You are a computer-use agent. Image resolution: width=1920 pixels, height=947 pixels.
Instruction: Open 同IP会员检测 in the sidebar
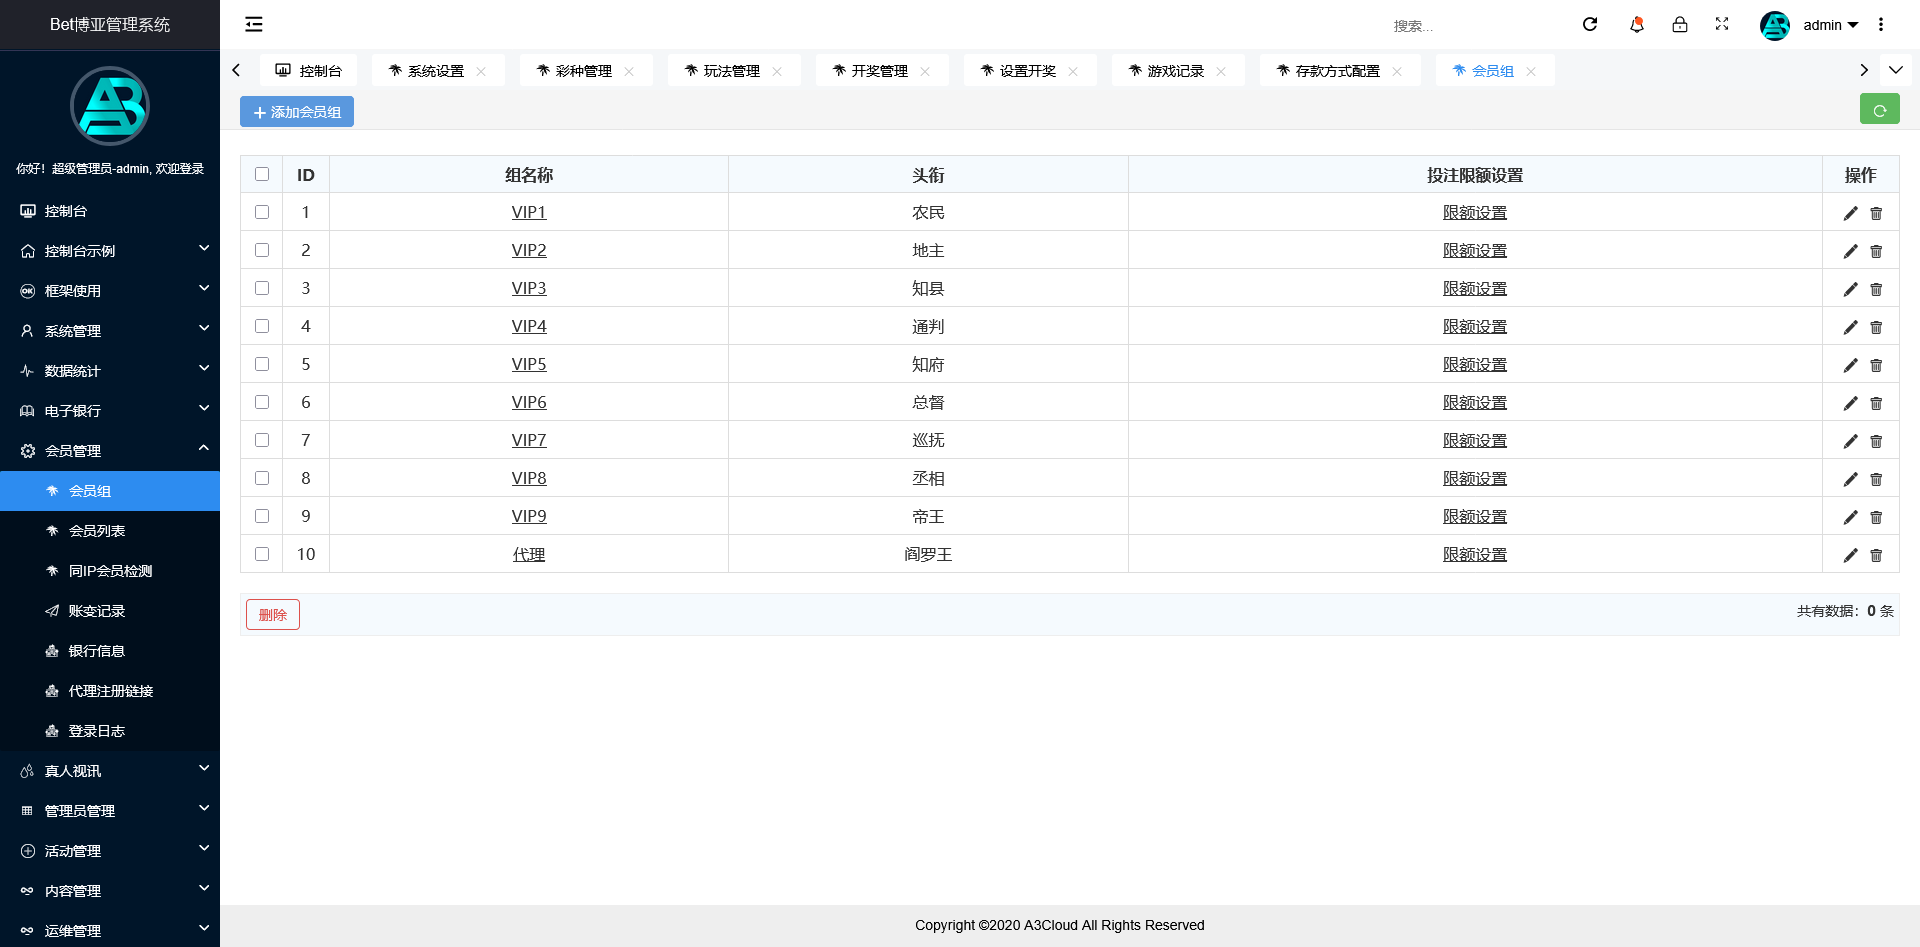110,571
